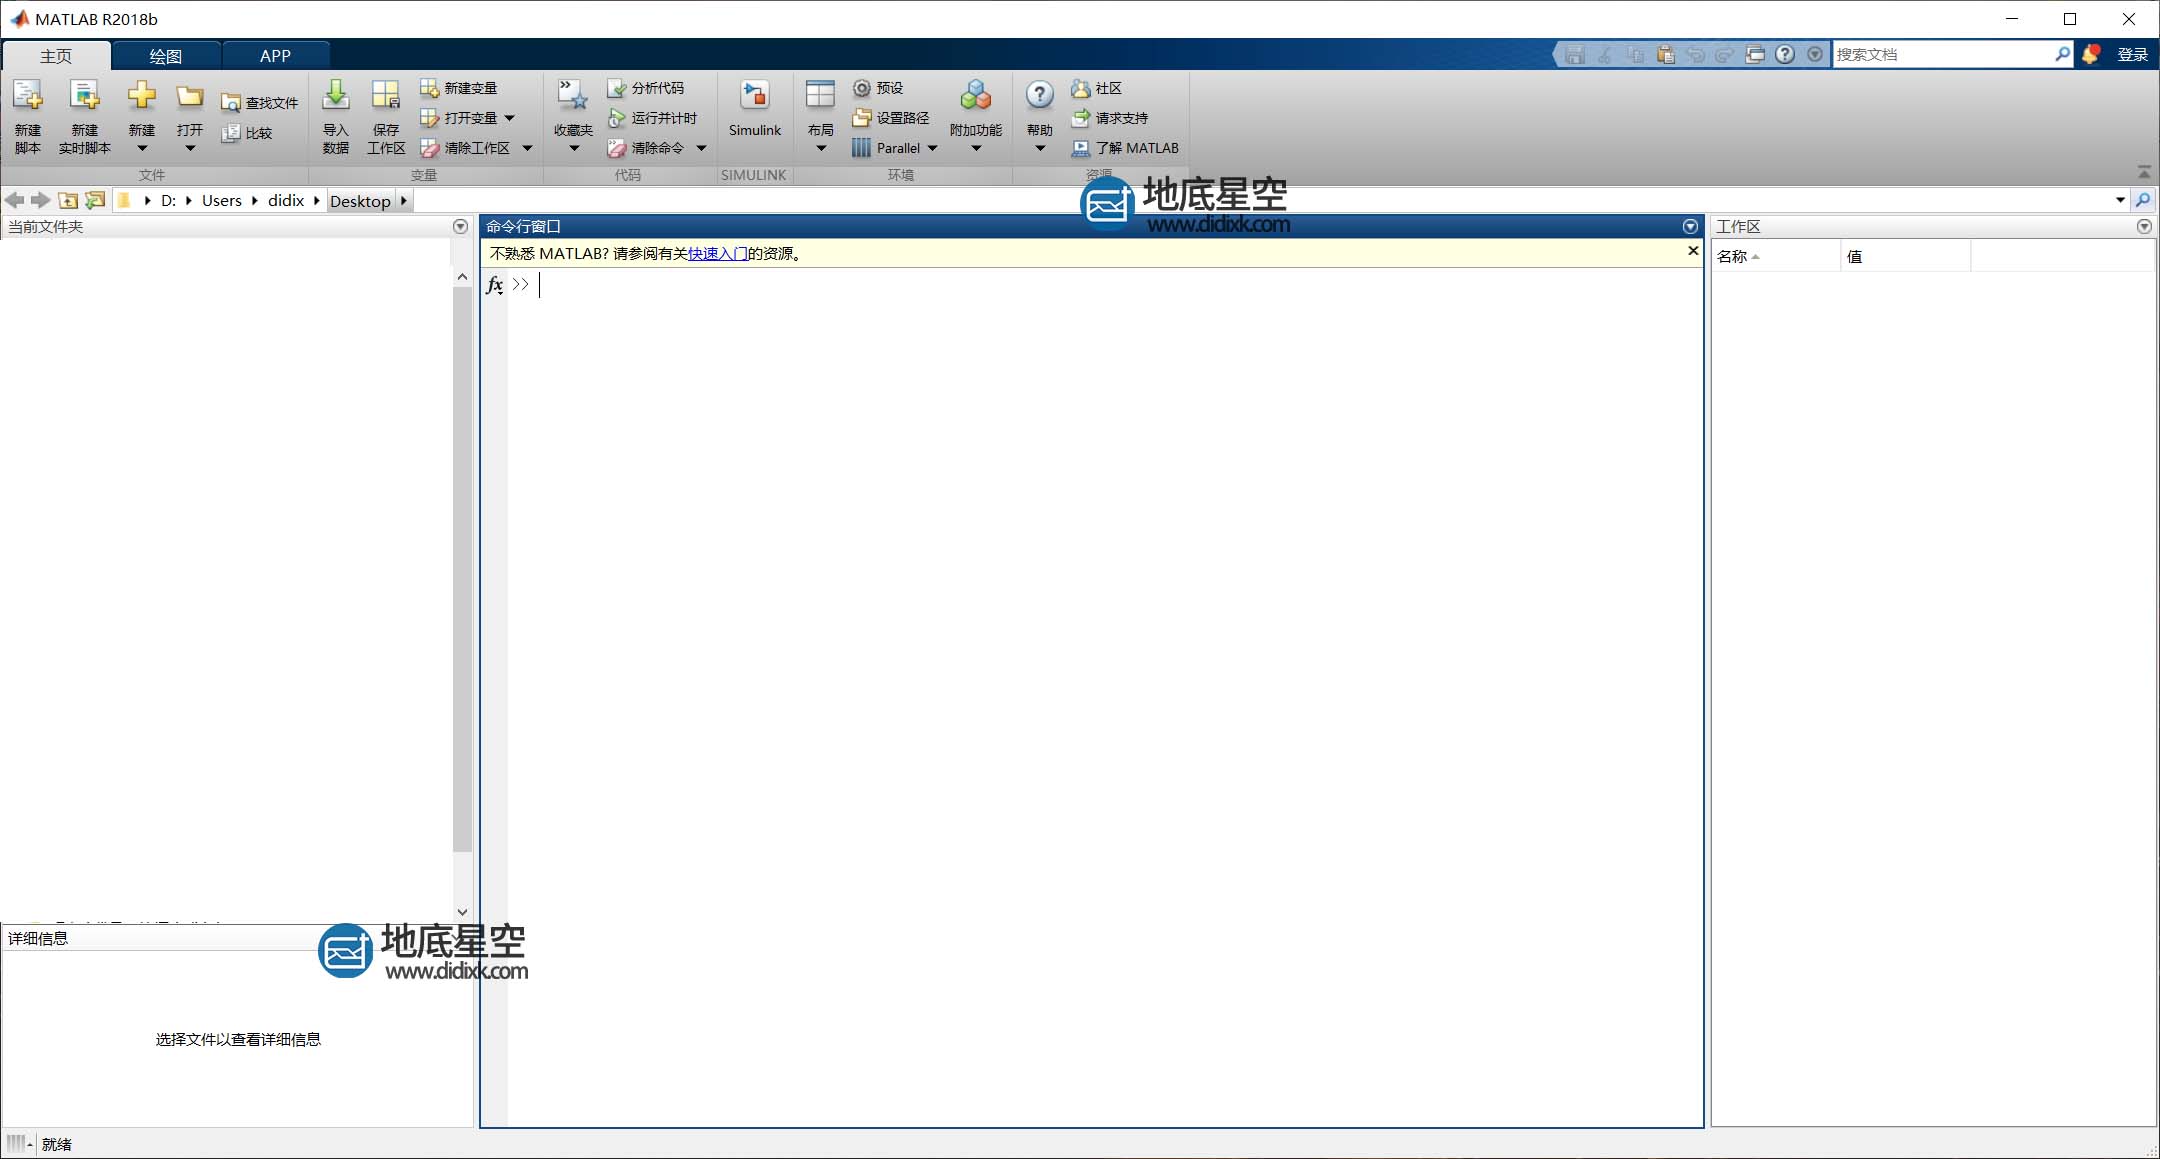Expand the 新建 dropdown arrow
The width and height of the screenshot is (2160, 1159).
(142, 149)
